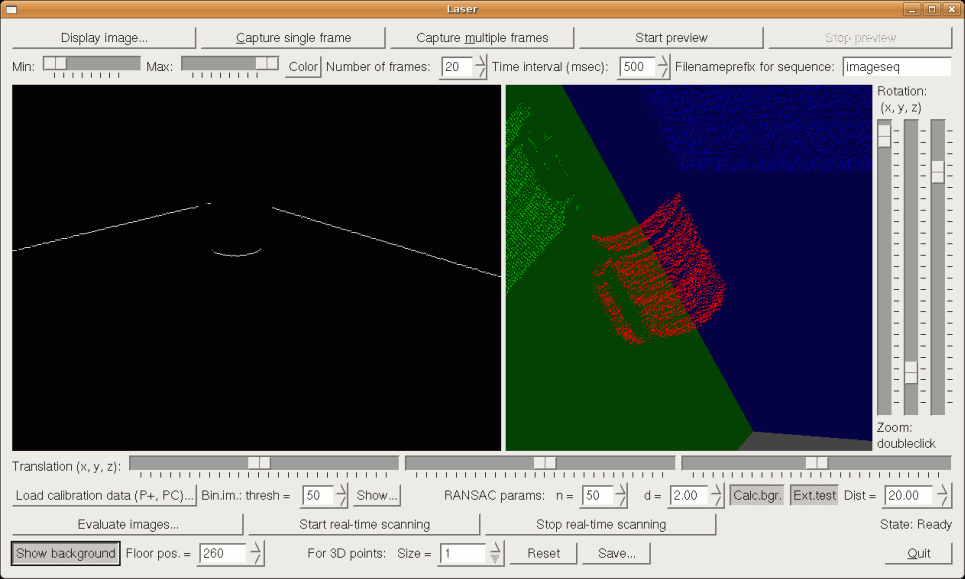Quit the Laser application
Image resolution: width=965 pixels, height=579 pixels.
pyautogui.click(x=918, y=553)
